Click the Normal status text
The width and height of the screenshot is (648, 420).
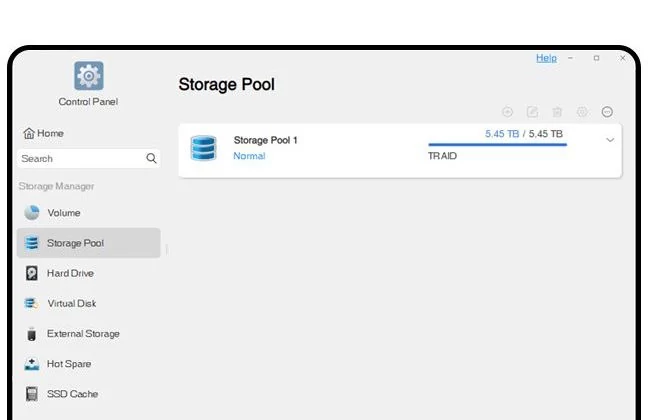[249, 156]
